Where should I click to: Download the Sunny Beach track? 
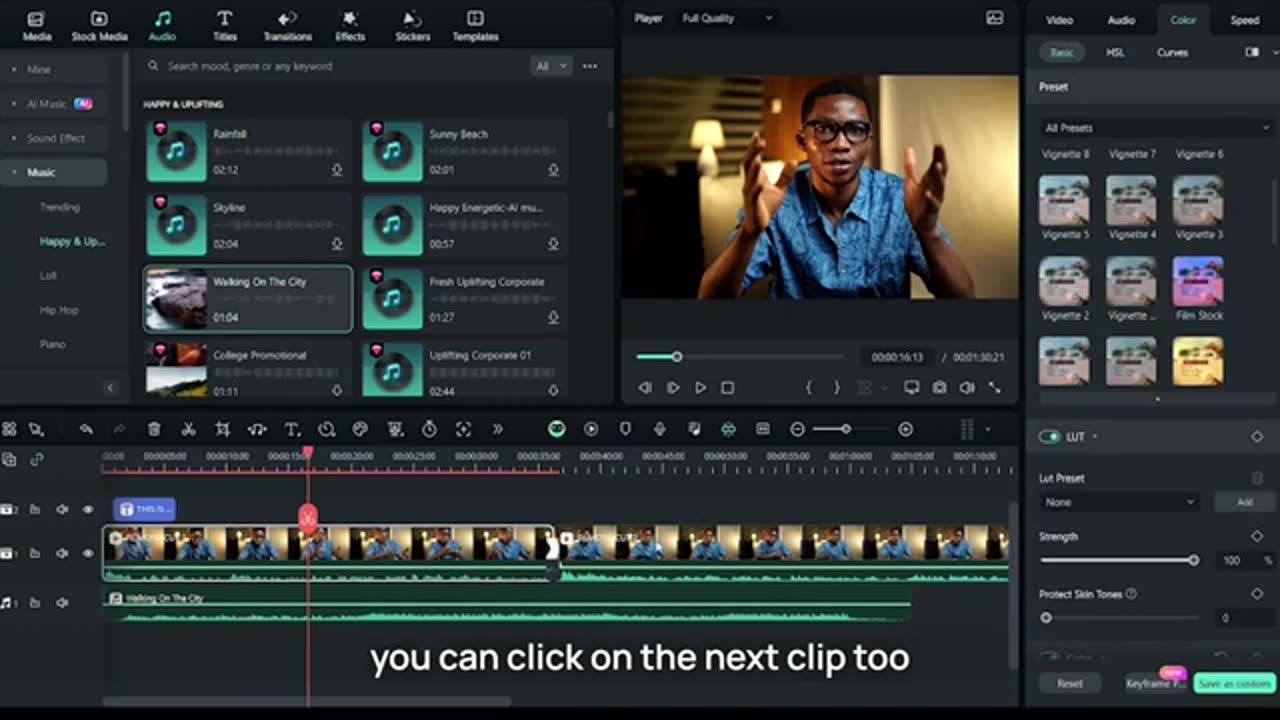tap(553, 170)
